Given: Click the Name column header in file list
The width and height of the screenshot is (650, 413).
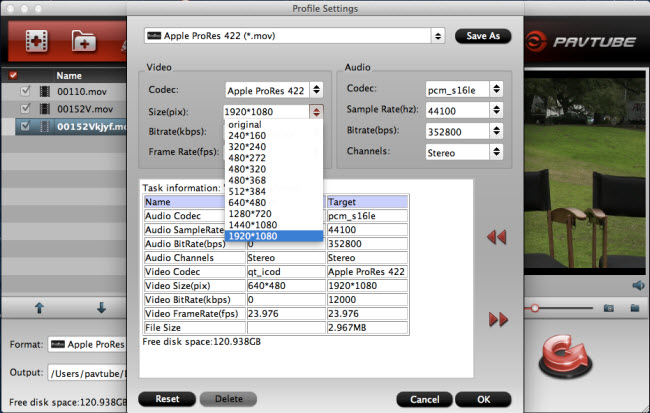Looking at the screenshot, I should [x=69, y=75].
